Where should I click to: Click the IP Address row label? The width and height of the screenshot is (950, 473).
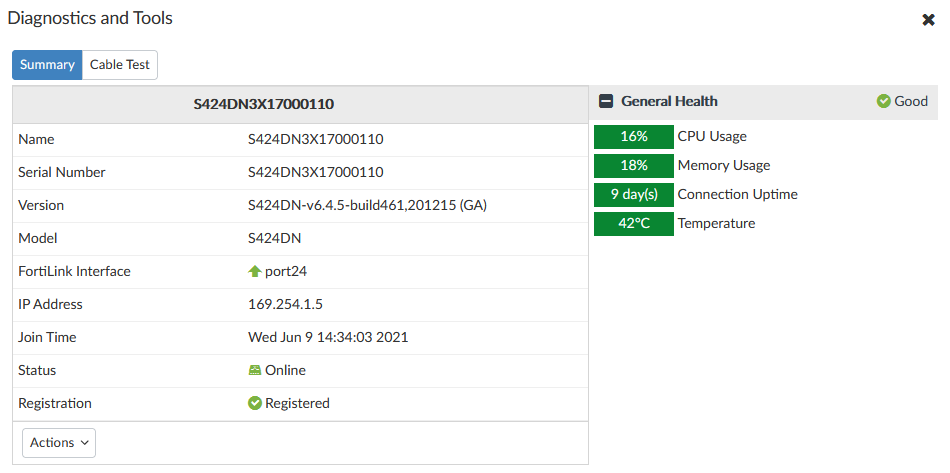pos(50,304)
